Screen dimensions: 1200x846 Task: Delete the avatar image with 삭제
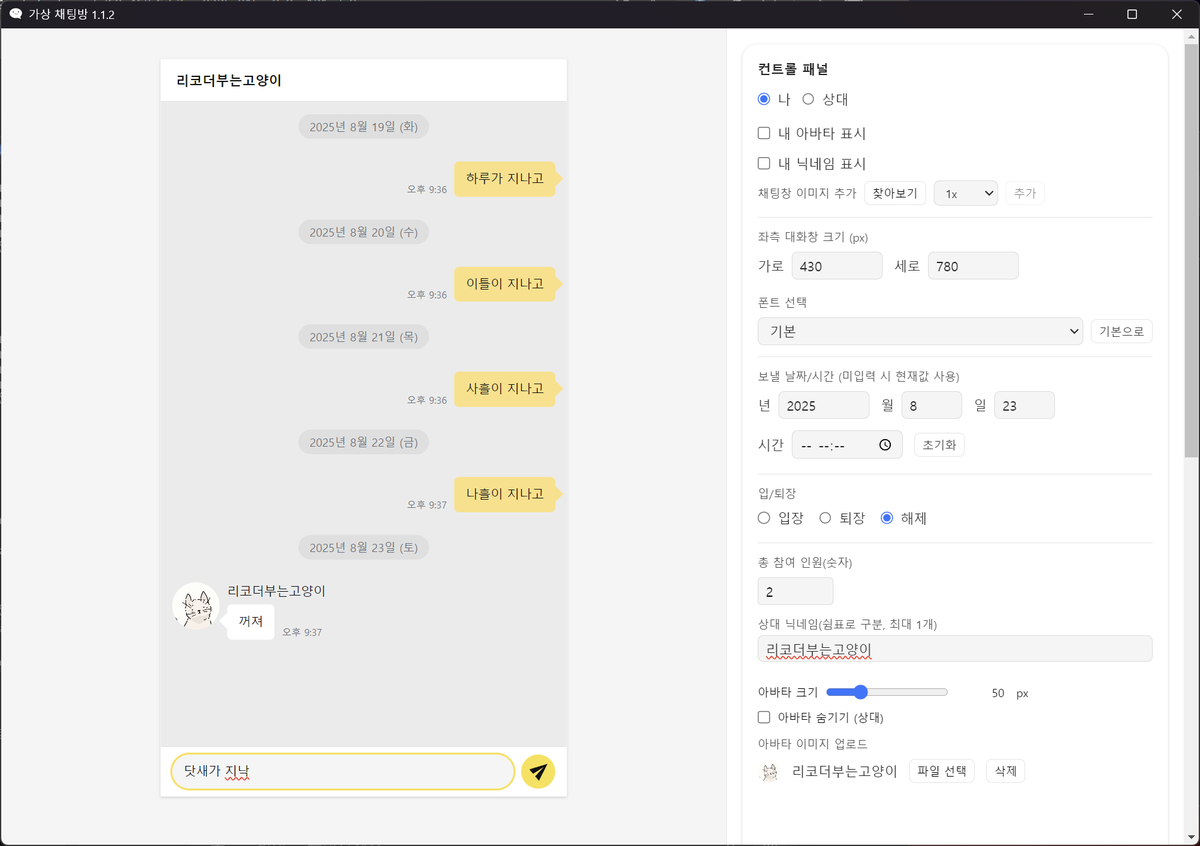pyautogui.click(x=1005, y=771)
